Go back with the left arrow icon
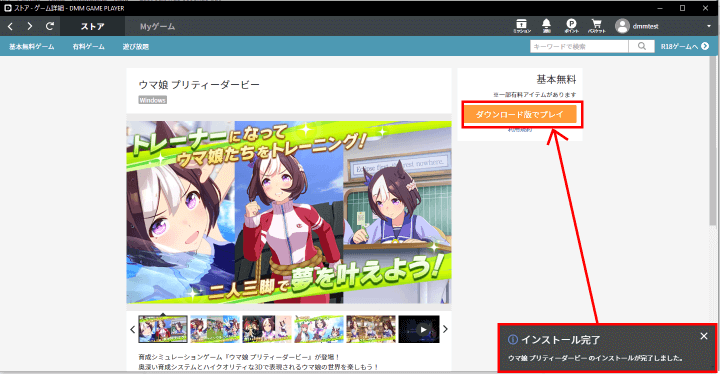The image size is (720, 374). coord(10,26)
